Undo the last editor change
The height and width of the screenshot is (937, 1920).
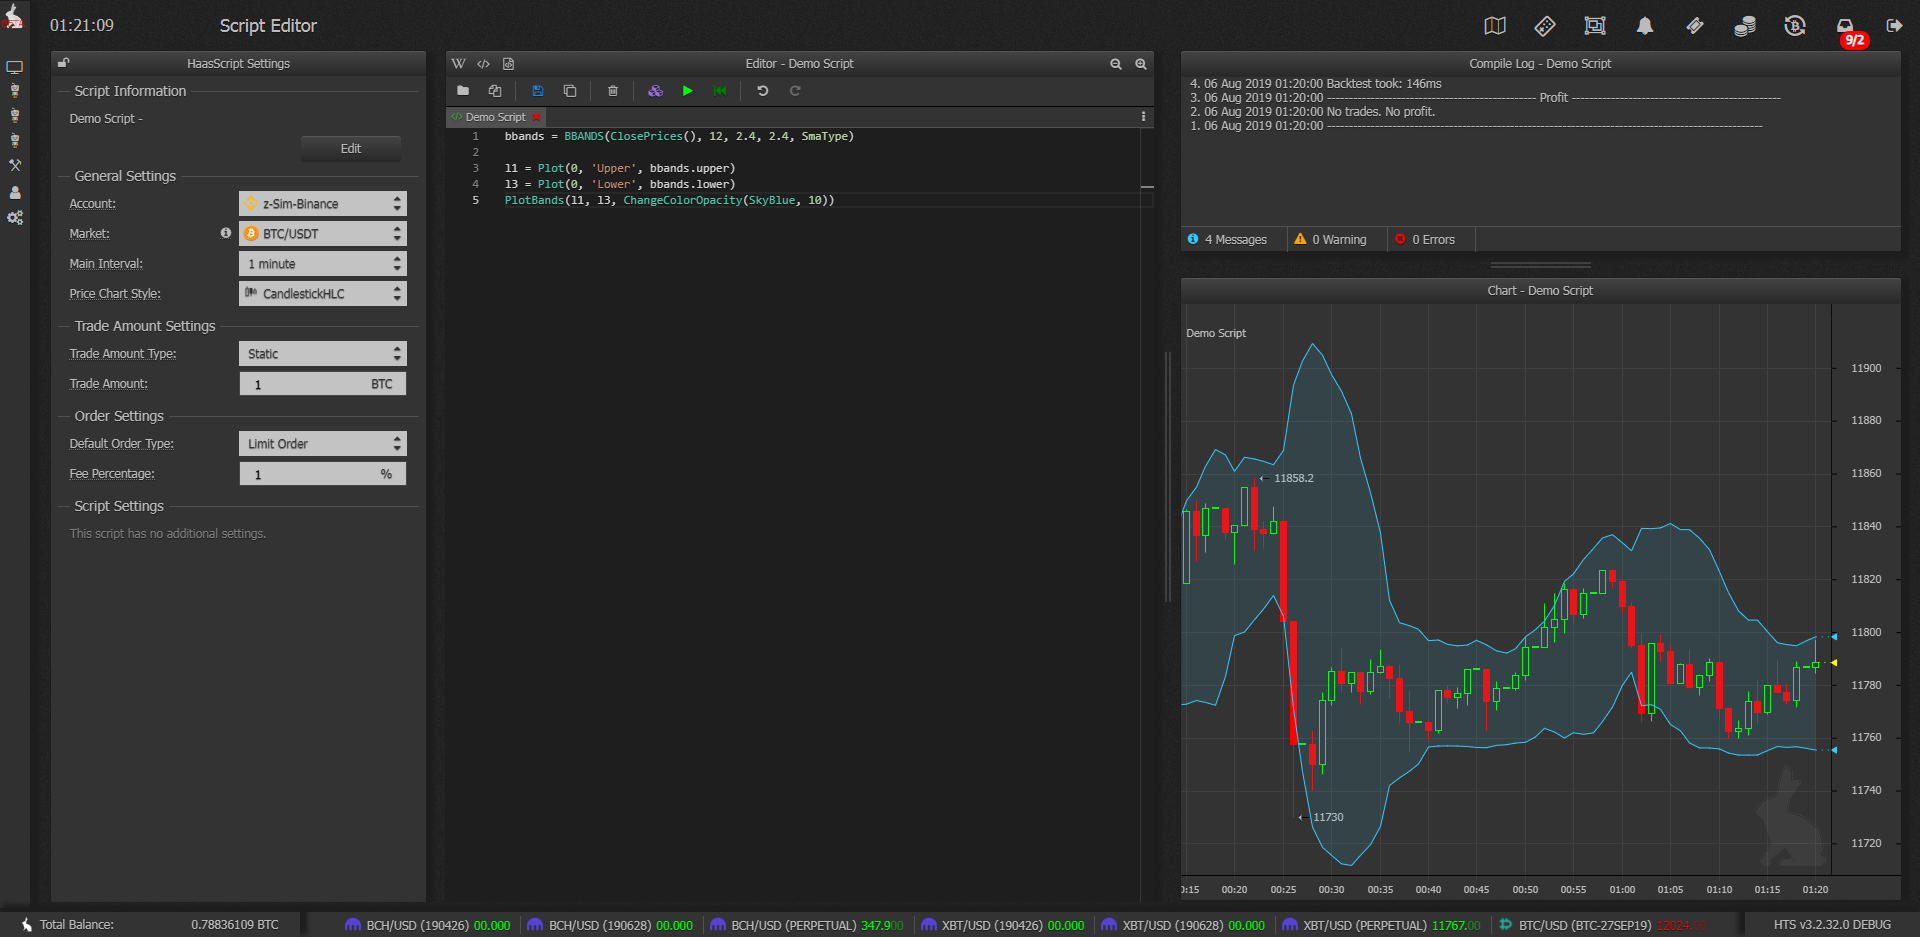tap(762, 91)
